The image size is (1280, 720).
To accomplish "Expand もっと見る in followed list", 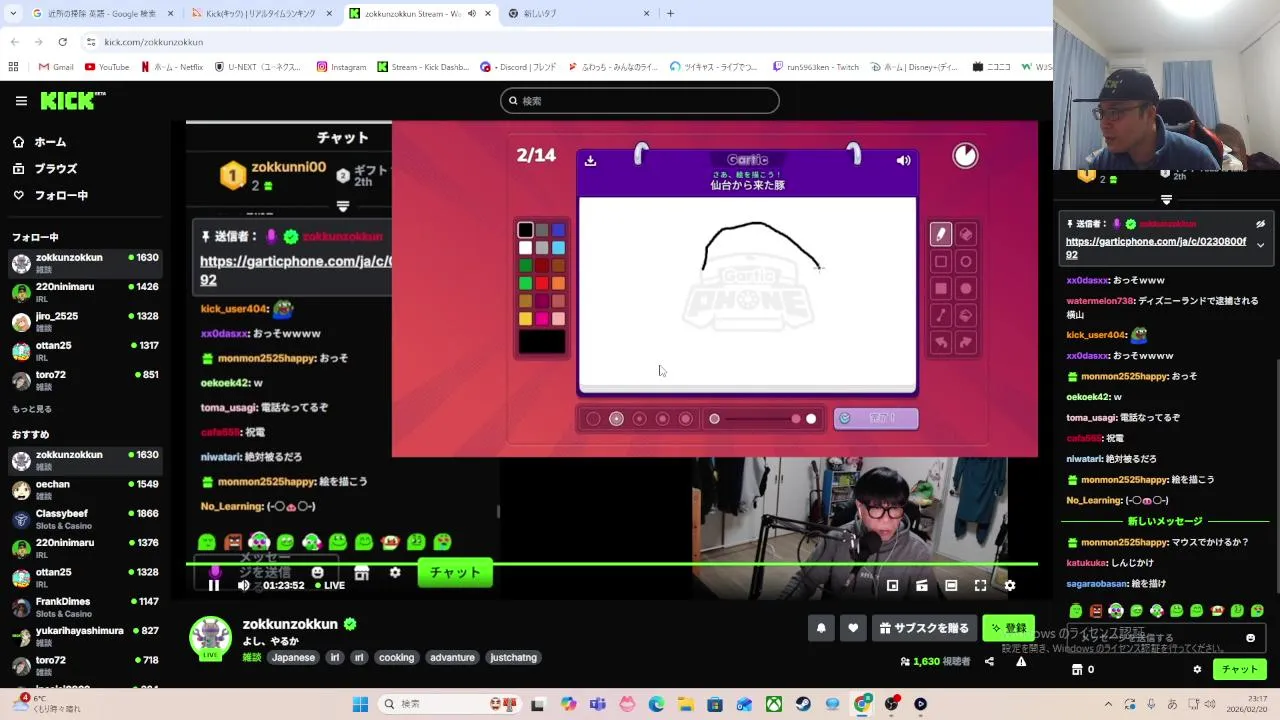I will 32,409.
